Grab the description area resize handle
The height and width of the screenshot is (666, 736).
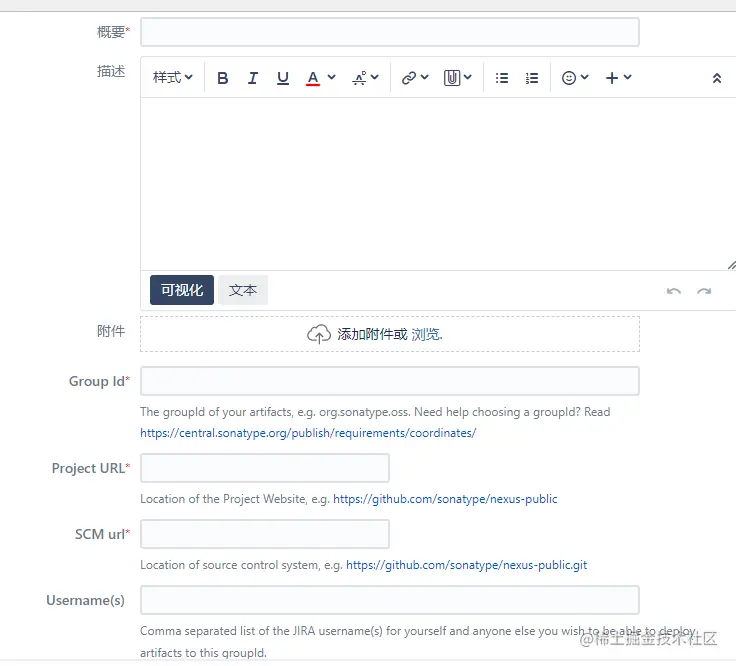click(731, 266)
